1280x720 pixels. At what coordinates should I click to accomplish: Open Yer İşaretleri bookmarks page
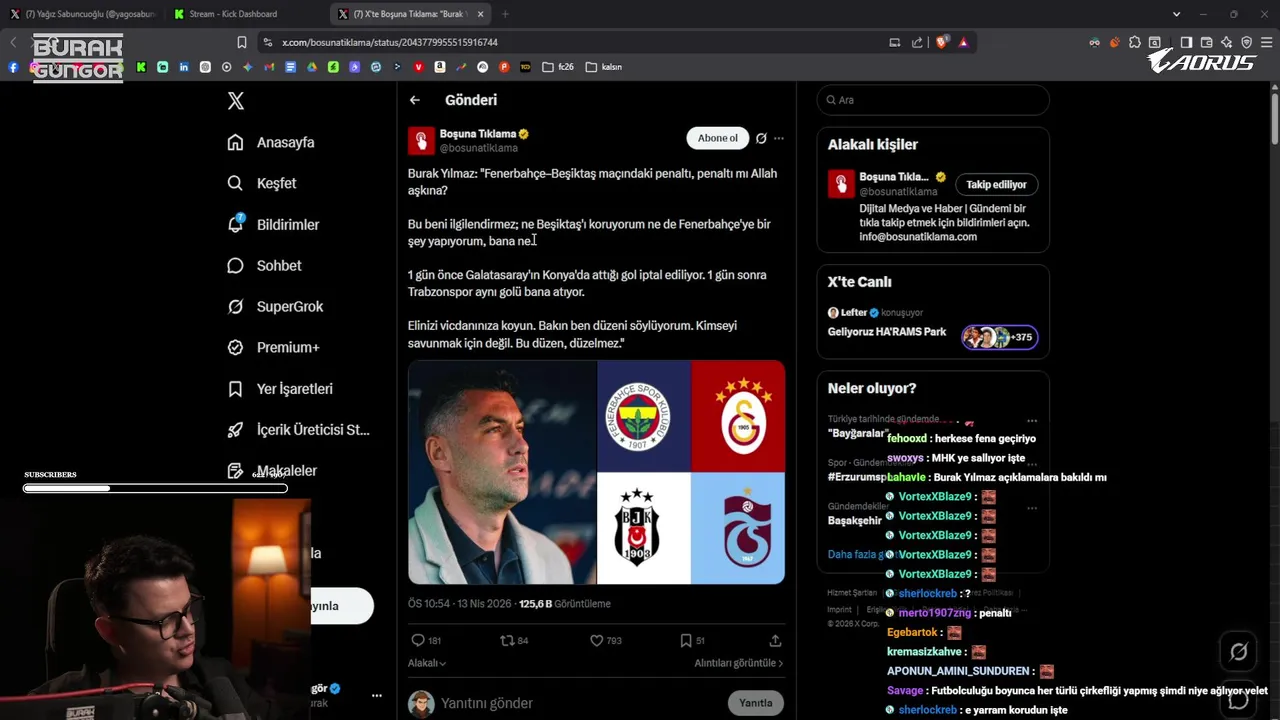pos(280,388)
